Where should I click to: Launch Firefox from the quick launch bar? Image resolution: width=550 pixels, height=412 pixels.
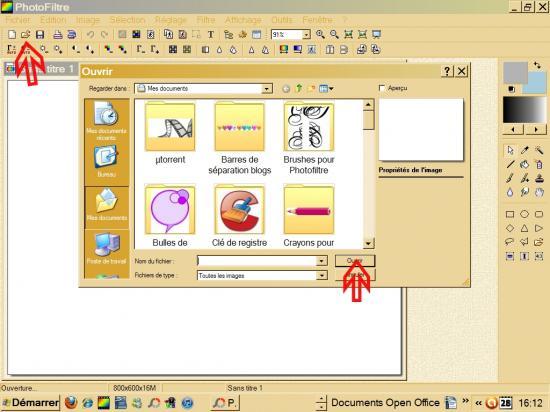point(71,403)
